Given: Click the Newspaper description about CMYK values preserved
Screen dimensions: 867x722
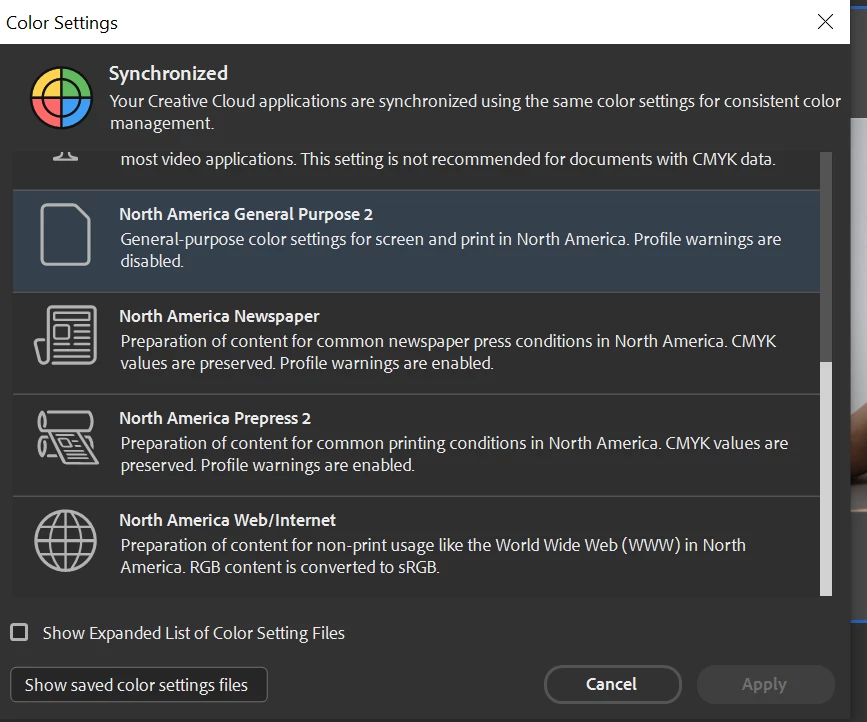Looking at the screenshot, I should pos(448,352).
